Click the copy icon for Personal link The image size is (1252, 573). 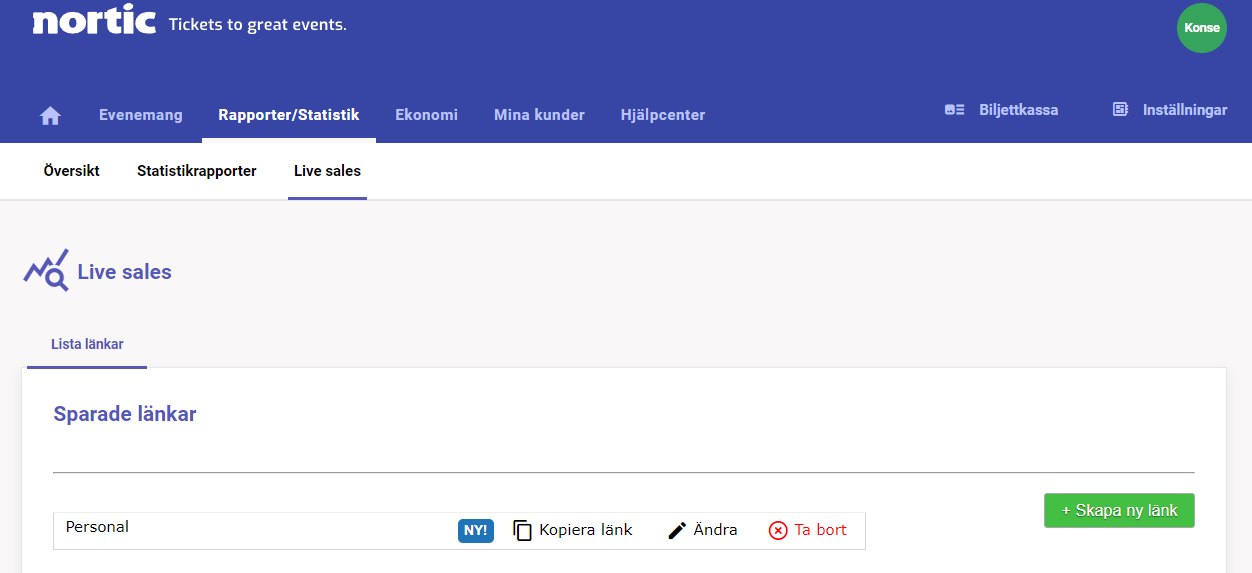tap(523, 531)
